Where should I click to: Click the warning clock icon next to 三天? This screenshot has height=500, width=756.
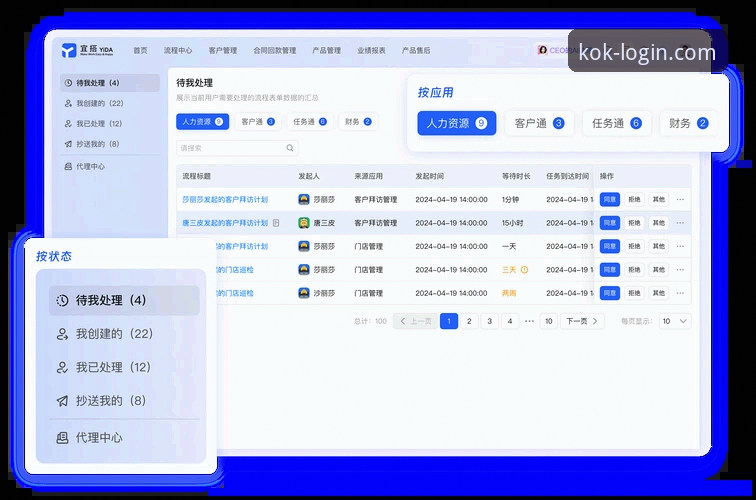(525, 270)
